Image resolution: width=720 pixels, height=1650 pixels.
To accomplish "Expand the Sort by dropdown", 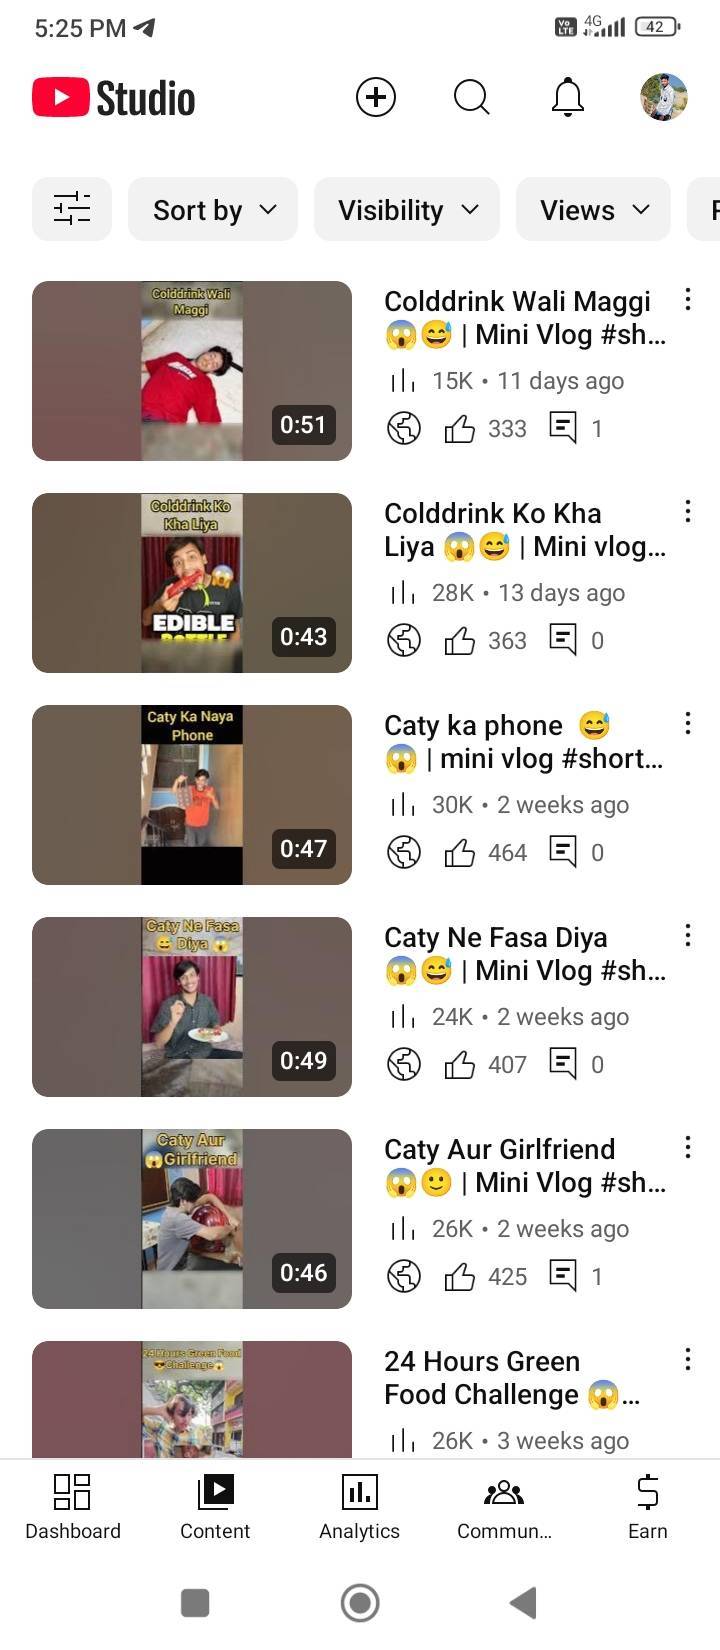I will [x=213, y=209].
